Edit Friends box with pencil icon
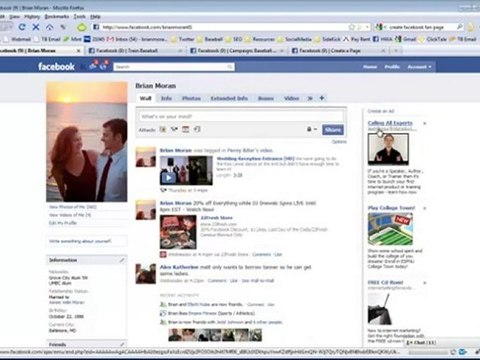This screenshot has height=360, width=480. (122, 344)
